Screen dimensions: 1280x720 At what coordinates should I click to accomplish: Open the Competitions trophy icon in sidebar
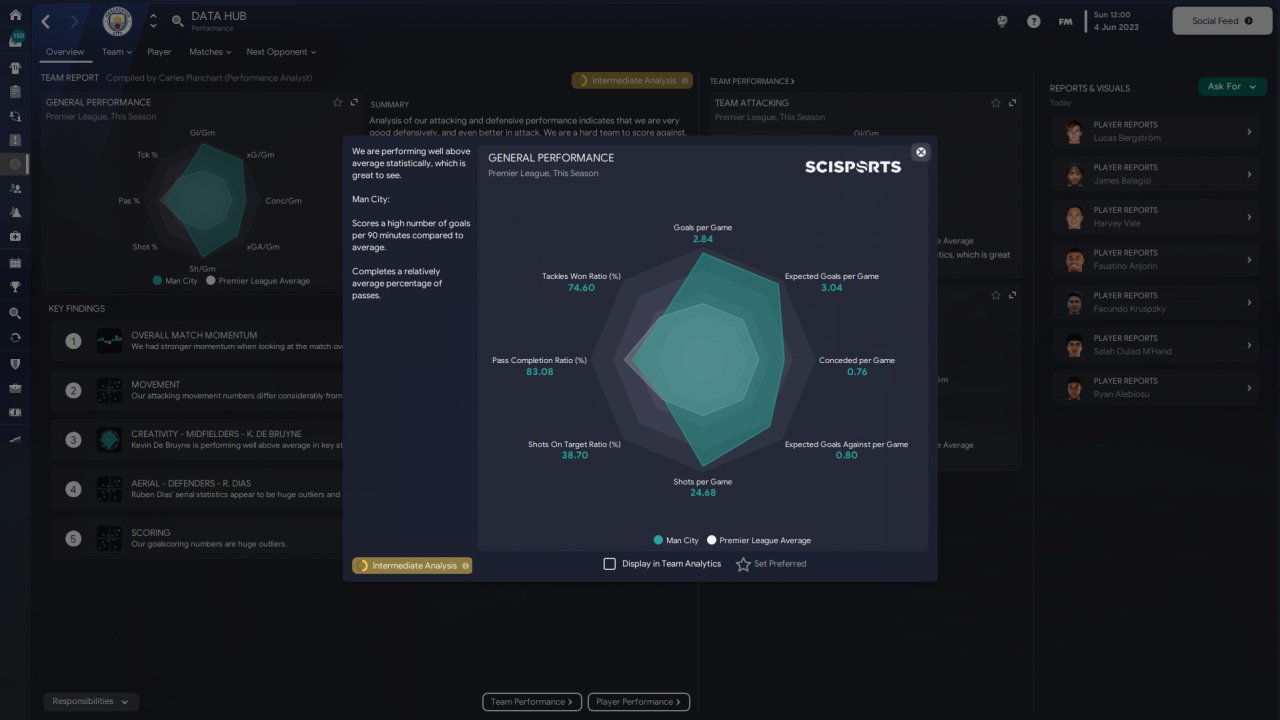[x=15, y=287]
